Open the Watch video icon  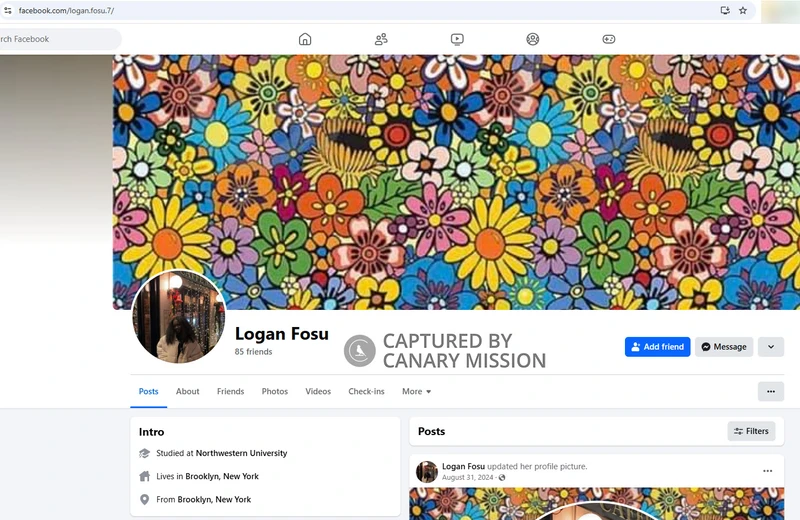(457, 39)
